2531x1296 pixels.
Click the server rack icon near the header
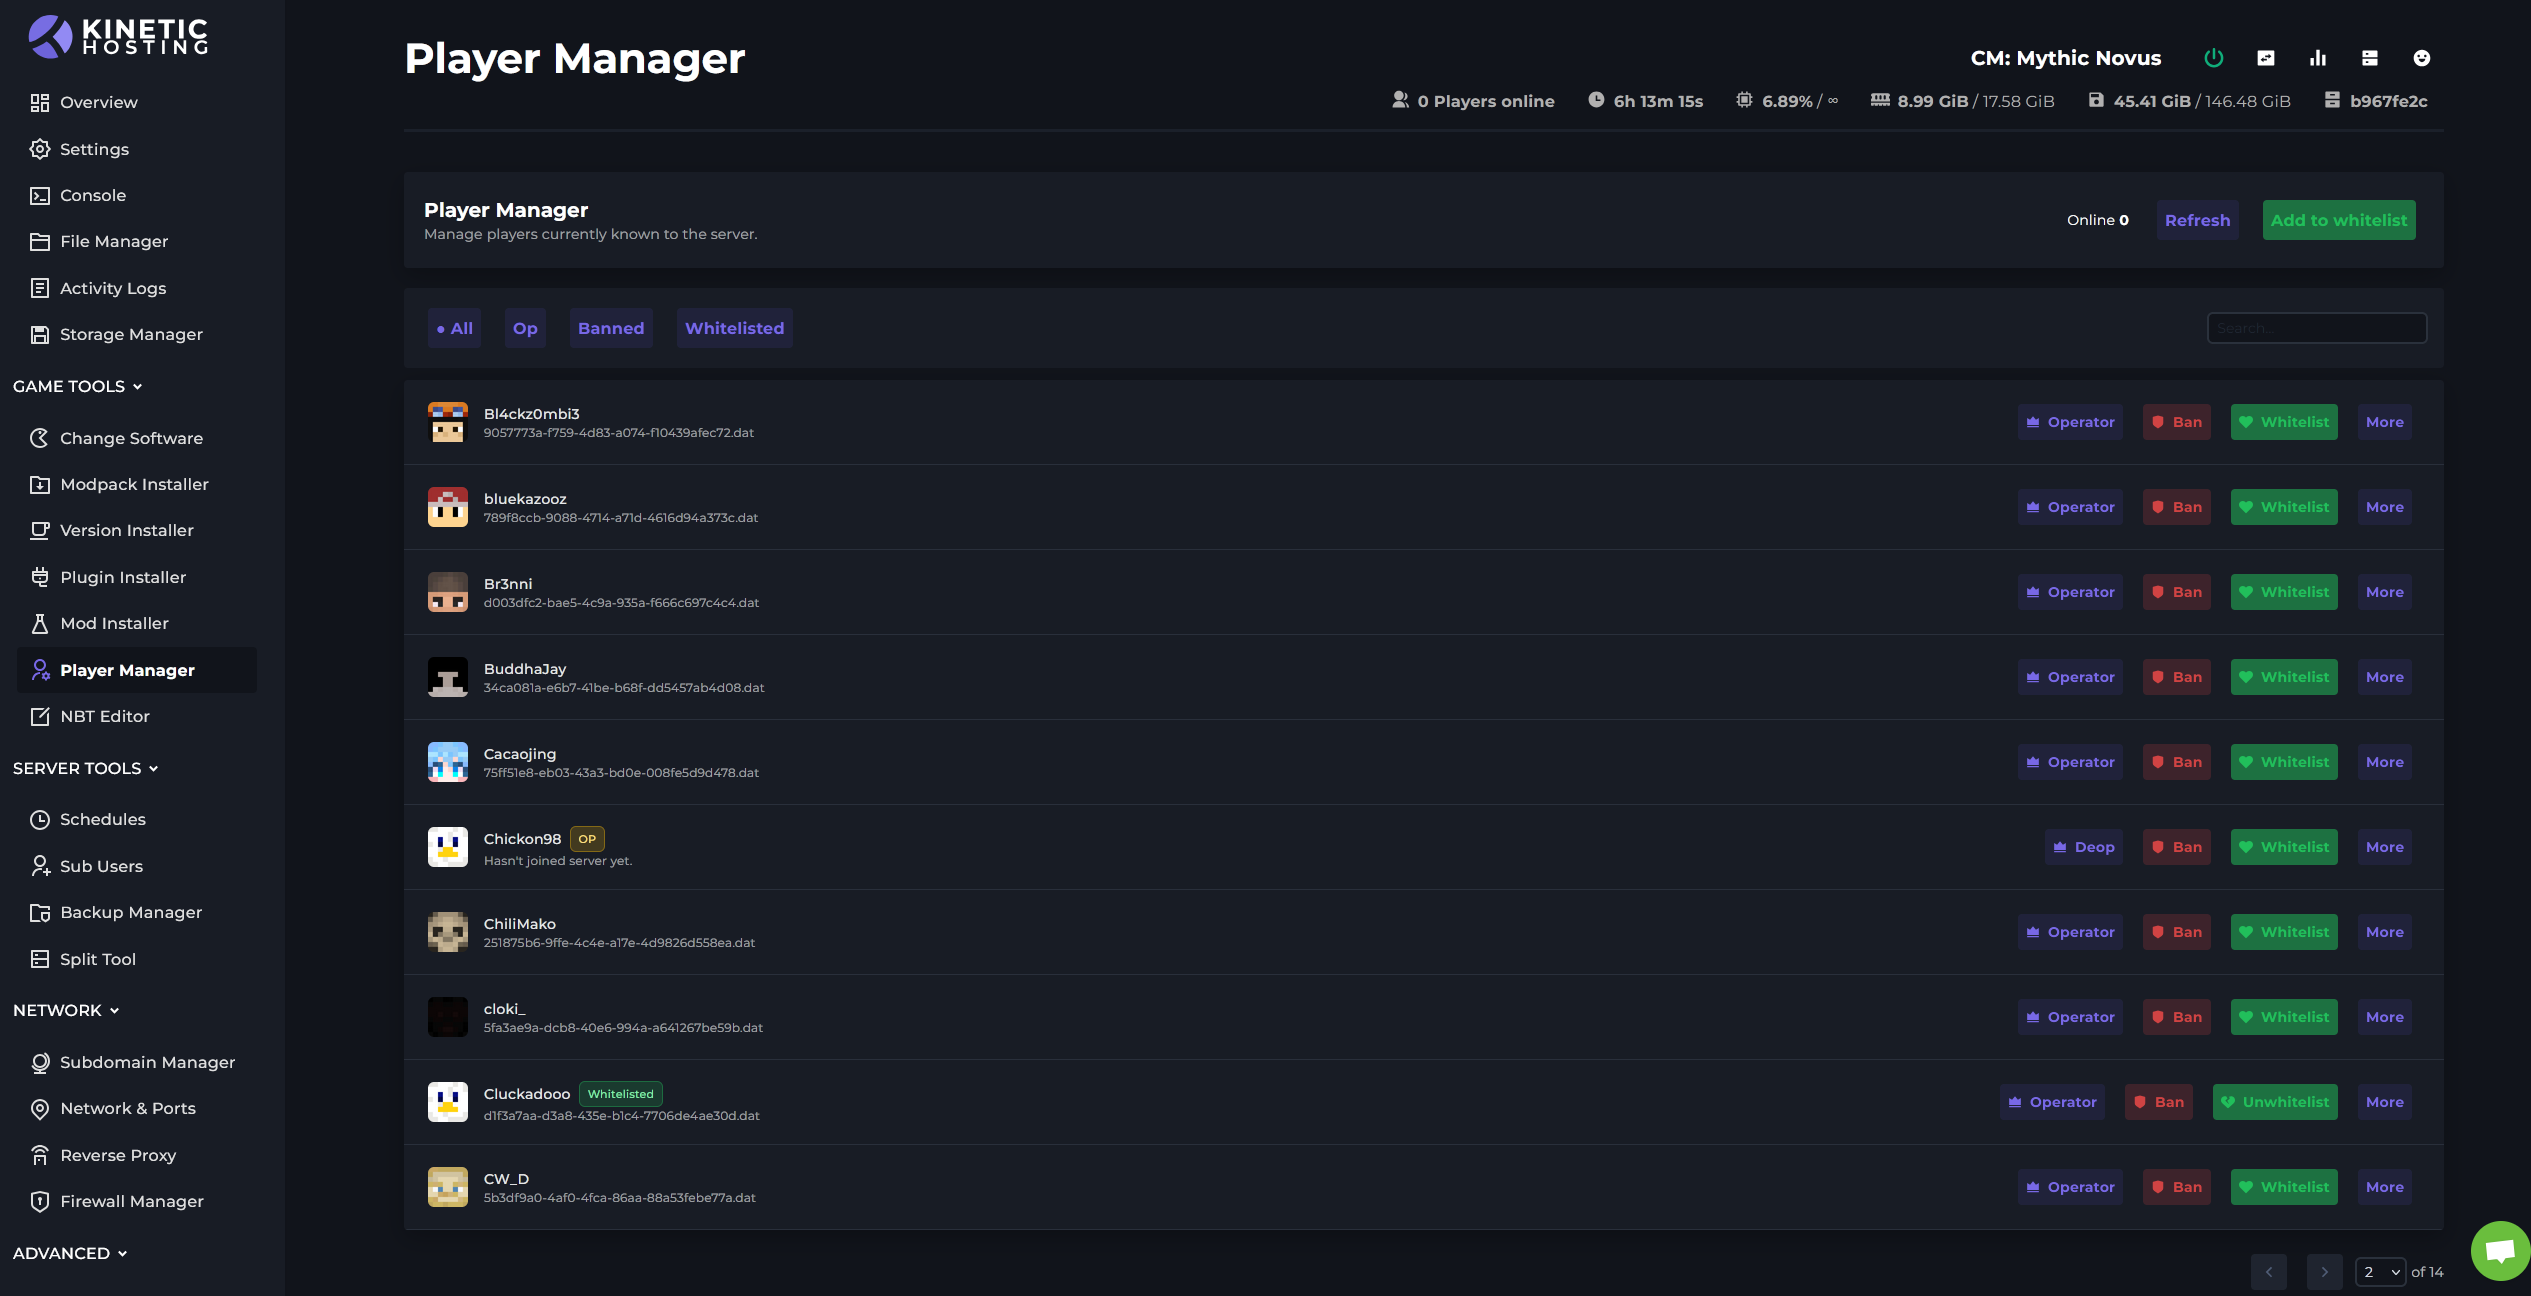tap(2370, 58)
